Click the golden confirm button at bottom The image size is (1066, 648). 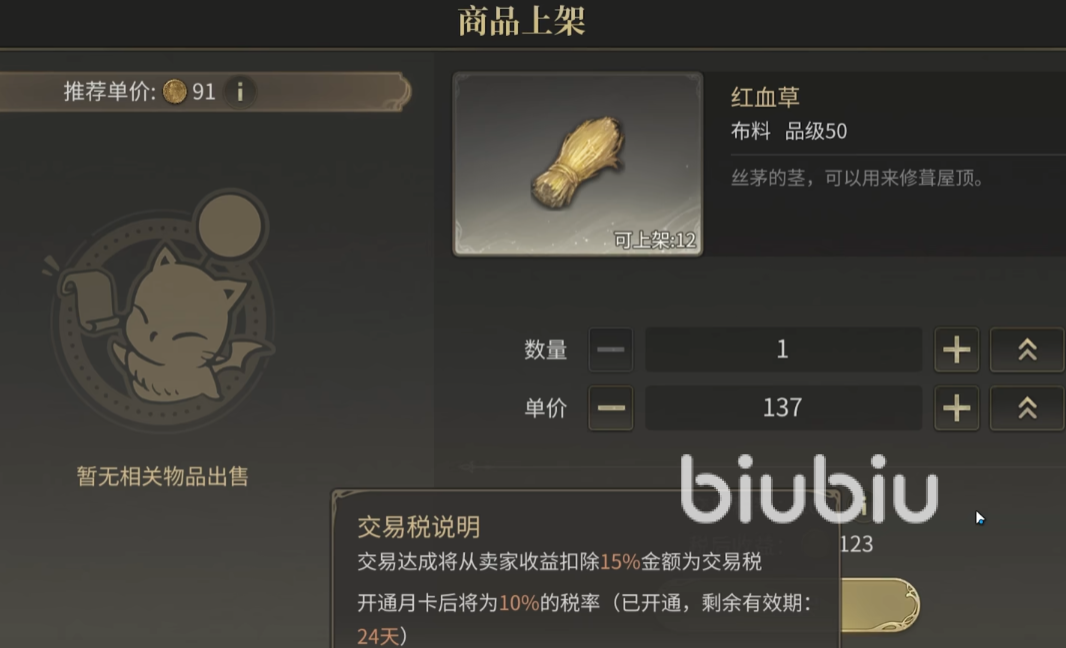point(880,604)
